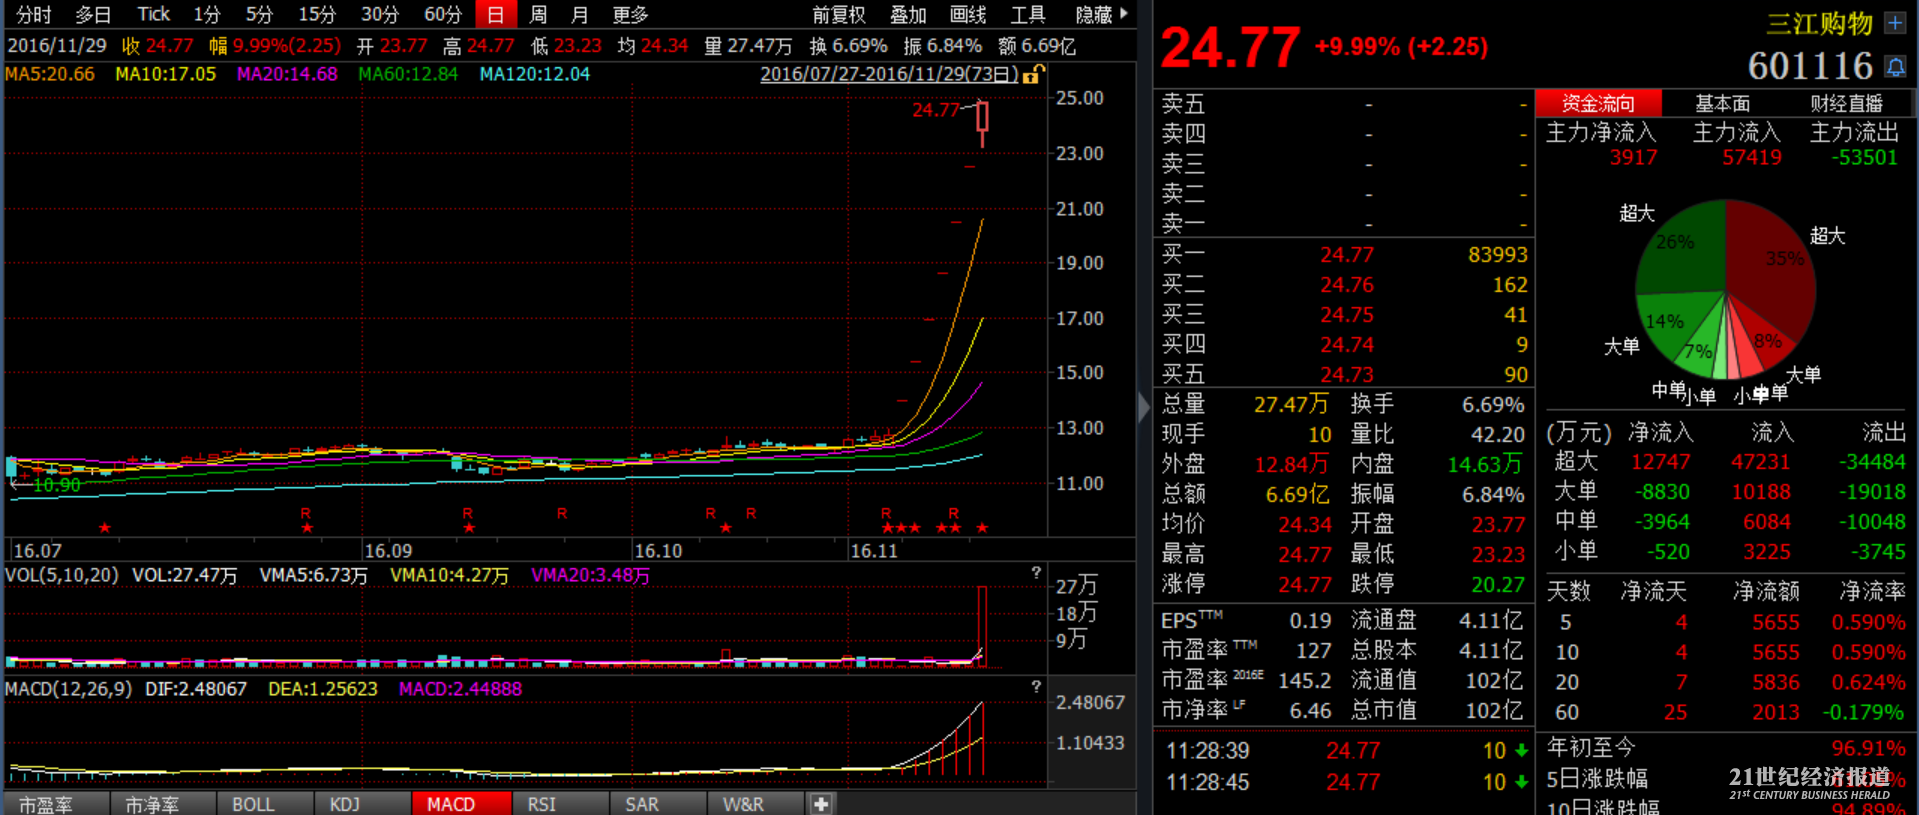Click the lock icon beside the date range
1919x815 pixels.
1032,74
